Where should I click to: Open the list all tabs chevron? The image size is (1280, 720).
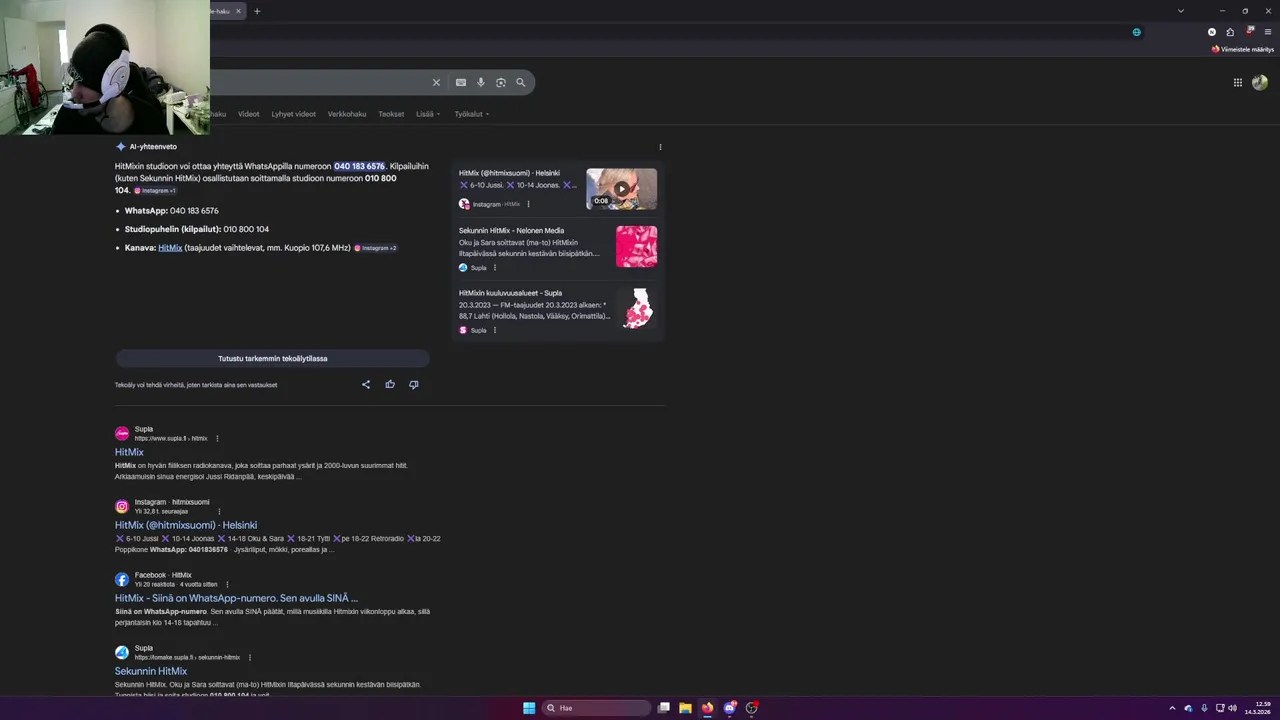(1181, 11)
